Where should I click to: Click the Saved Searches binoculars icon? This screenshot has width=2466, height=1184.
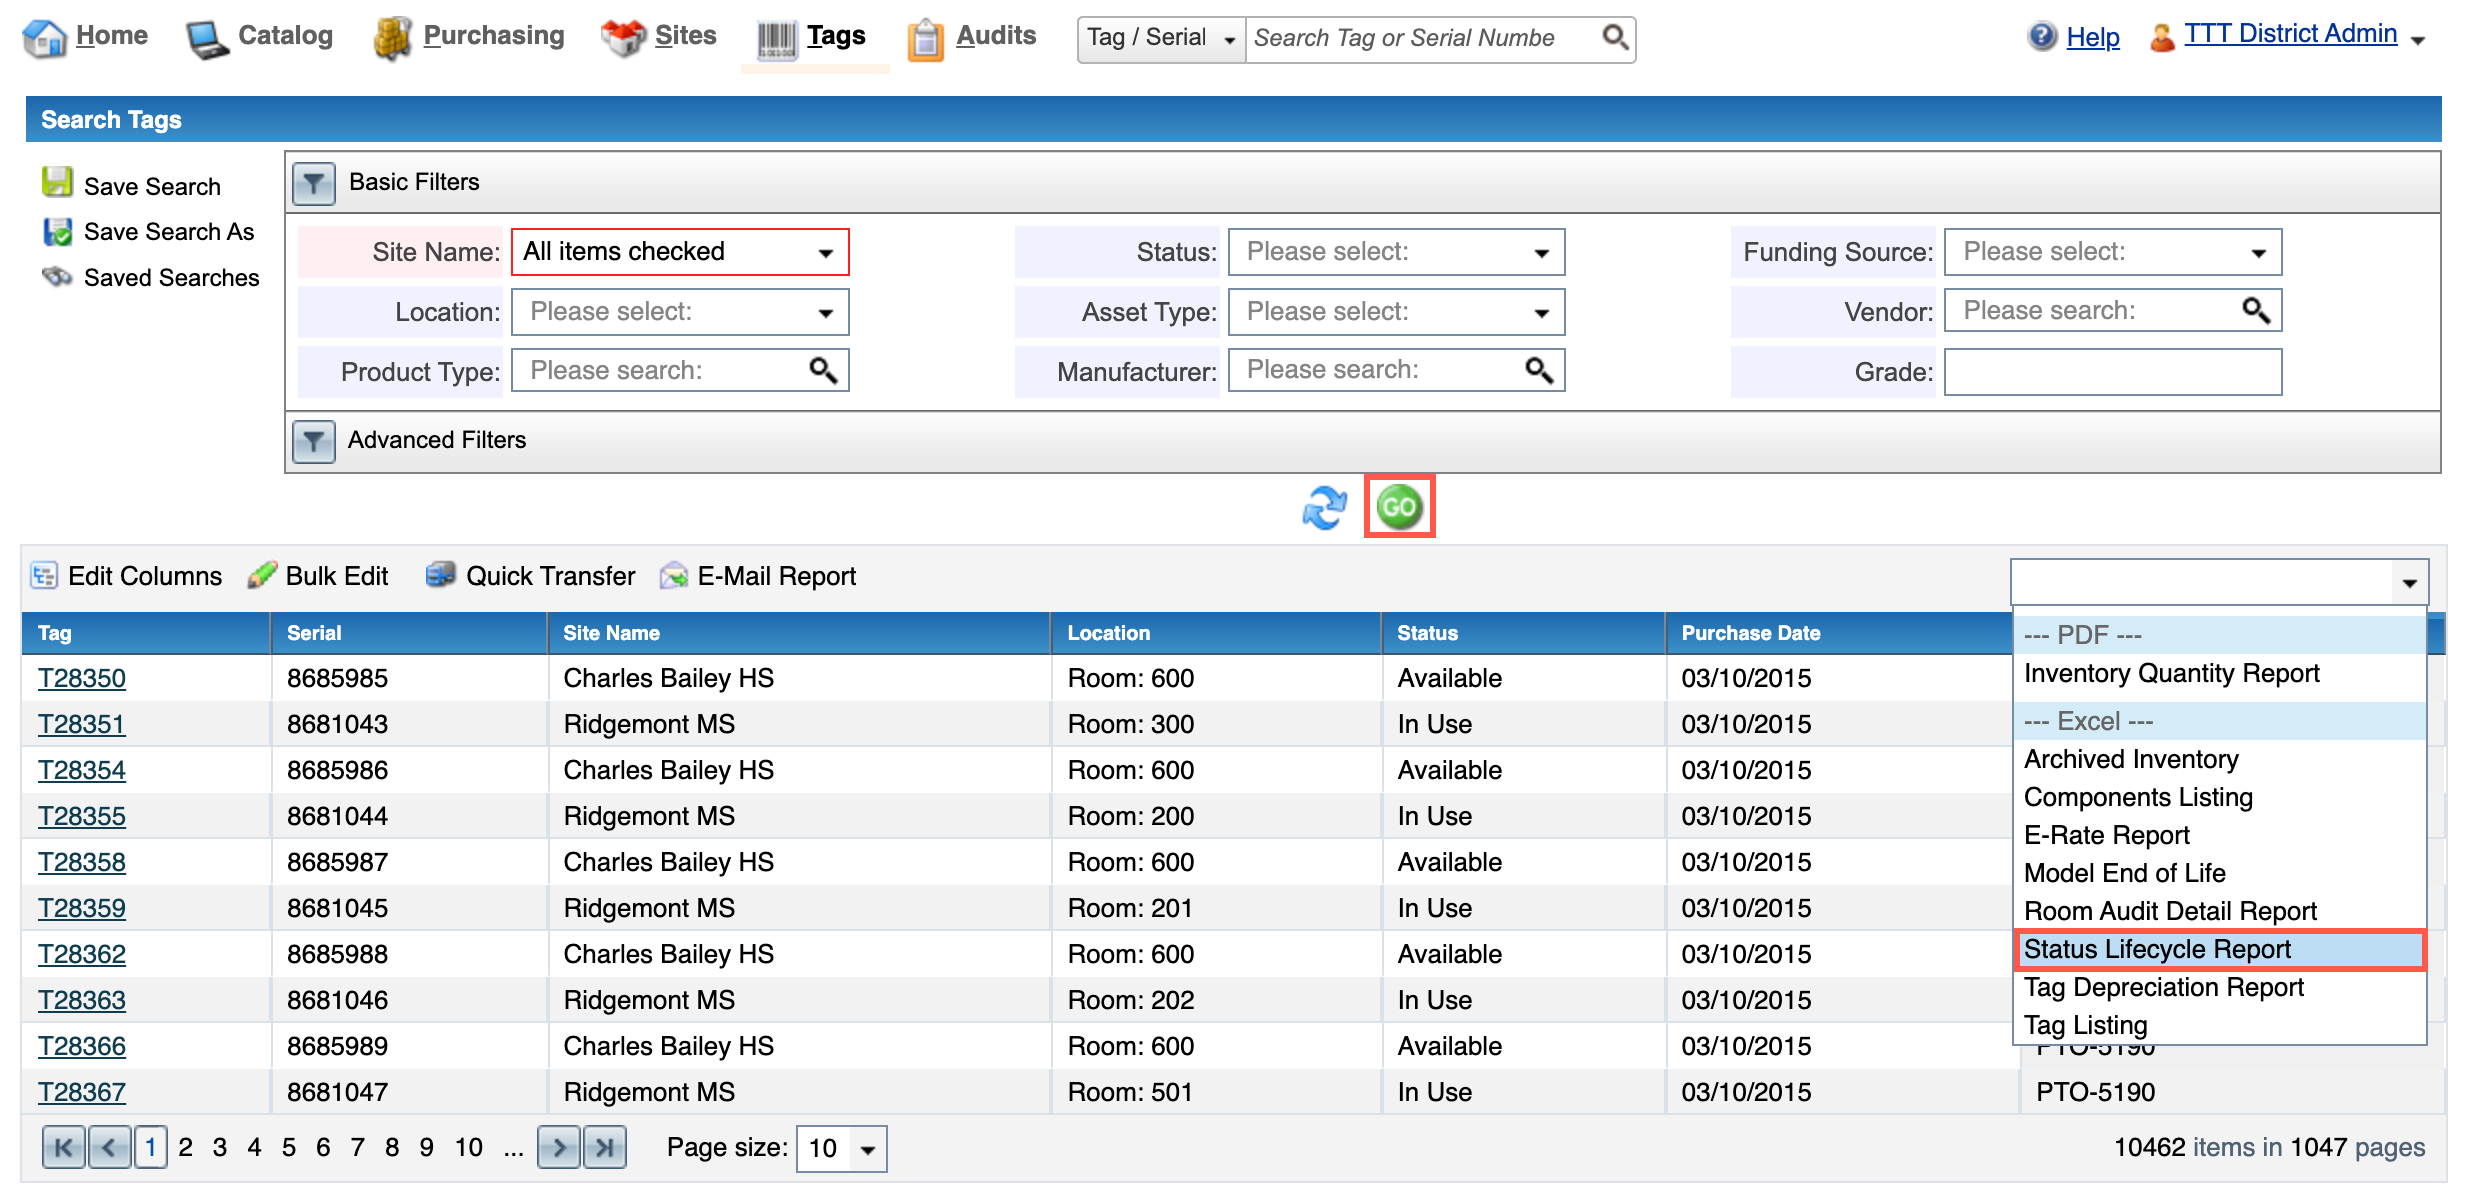[57, 276]
